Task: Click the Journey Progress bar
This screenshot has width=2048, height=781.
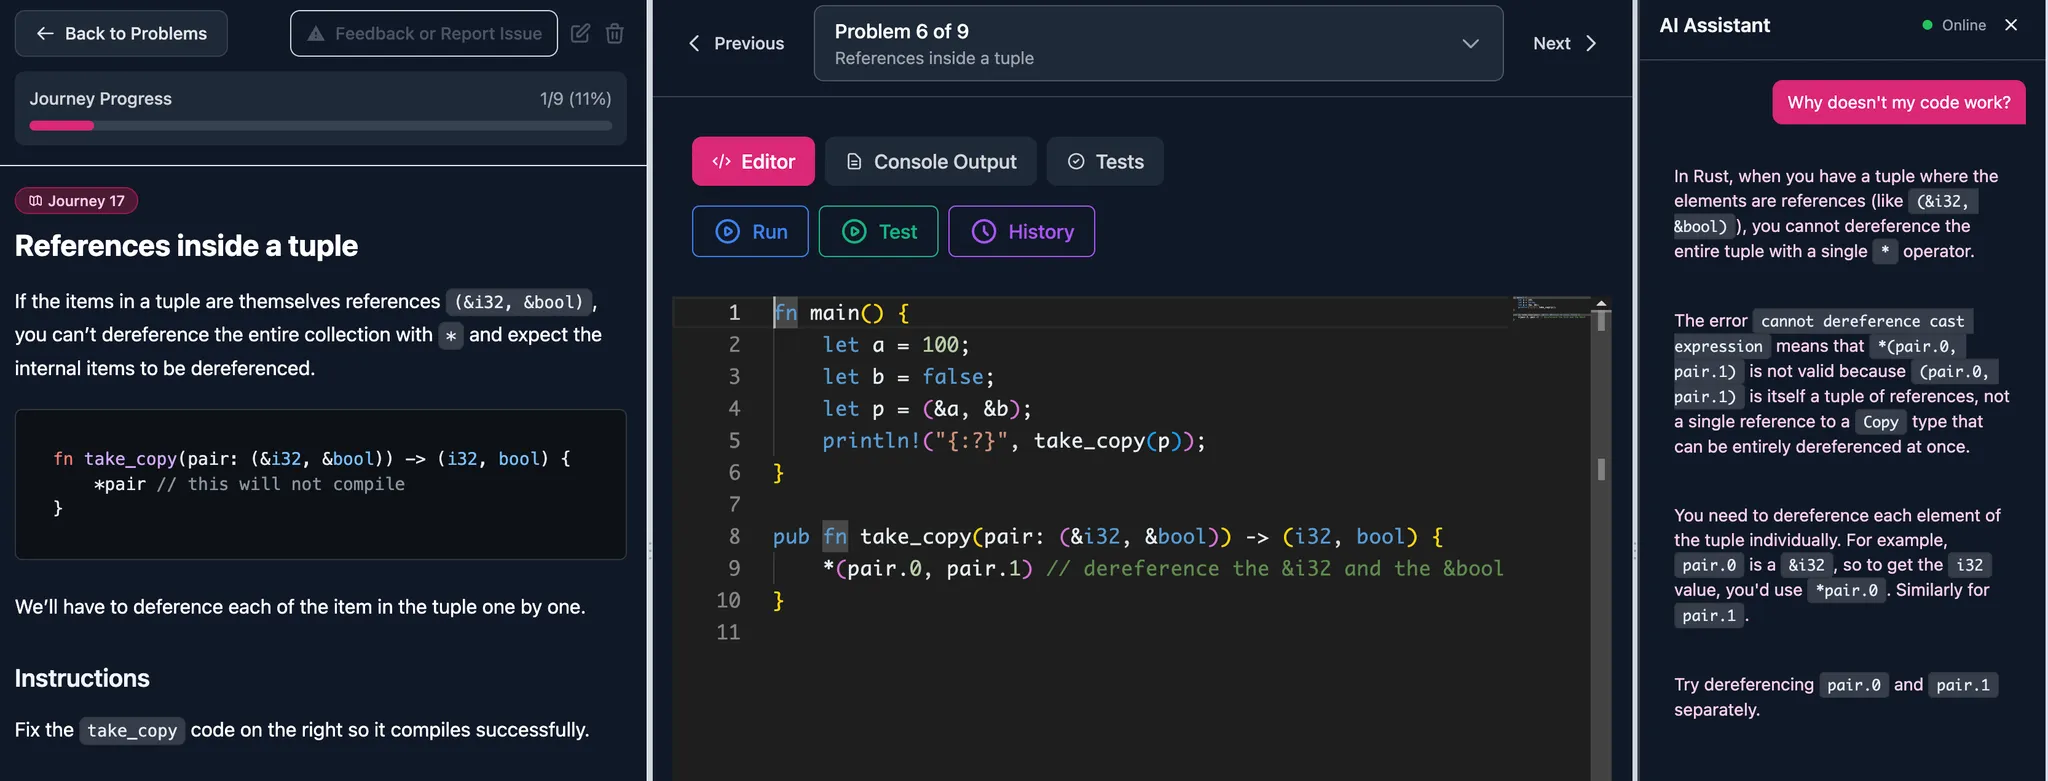Action: coord(320,126)
